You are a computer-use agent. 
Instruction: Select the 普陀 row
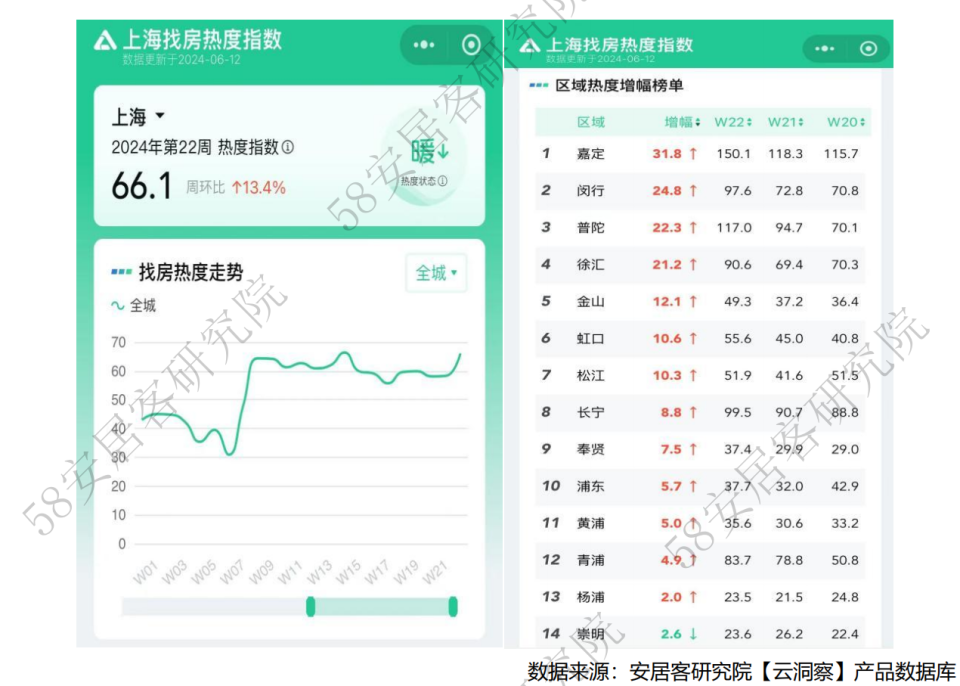(700, 228)
